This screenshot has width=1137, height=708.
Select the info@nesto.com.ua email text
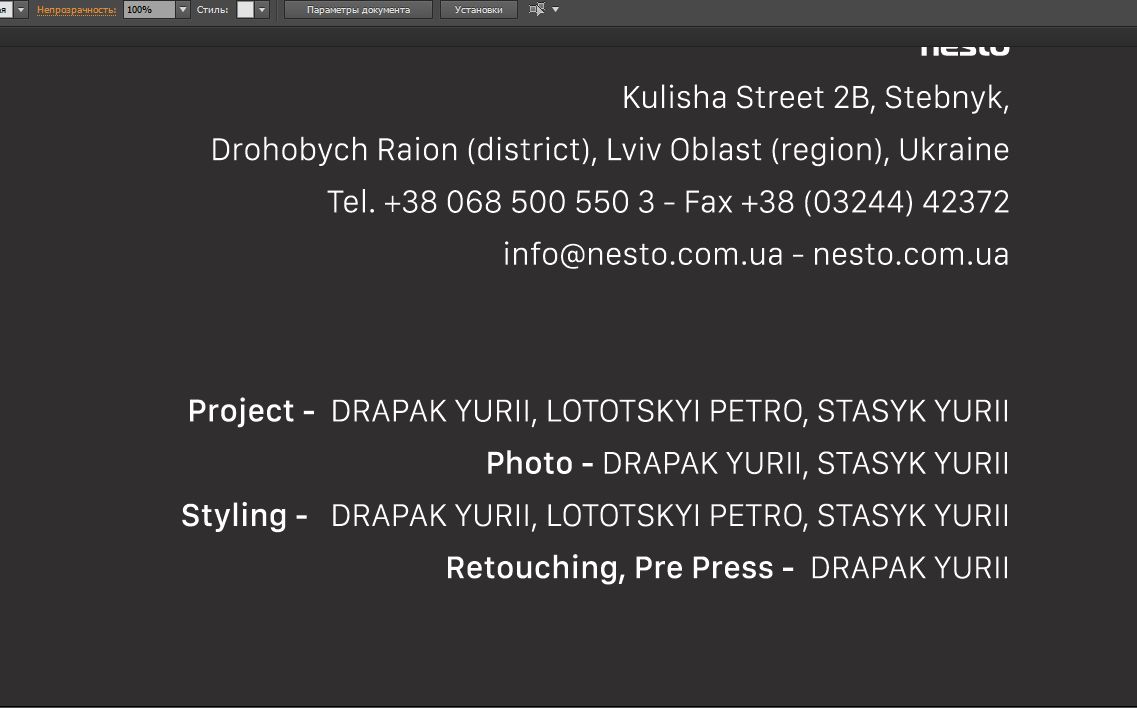coord(642,254)
